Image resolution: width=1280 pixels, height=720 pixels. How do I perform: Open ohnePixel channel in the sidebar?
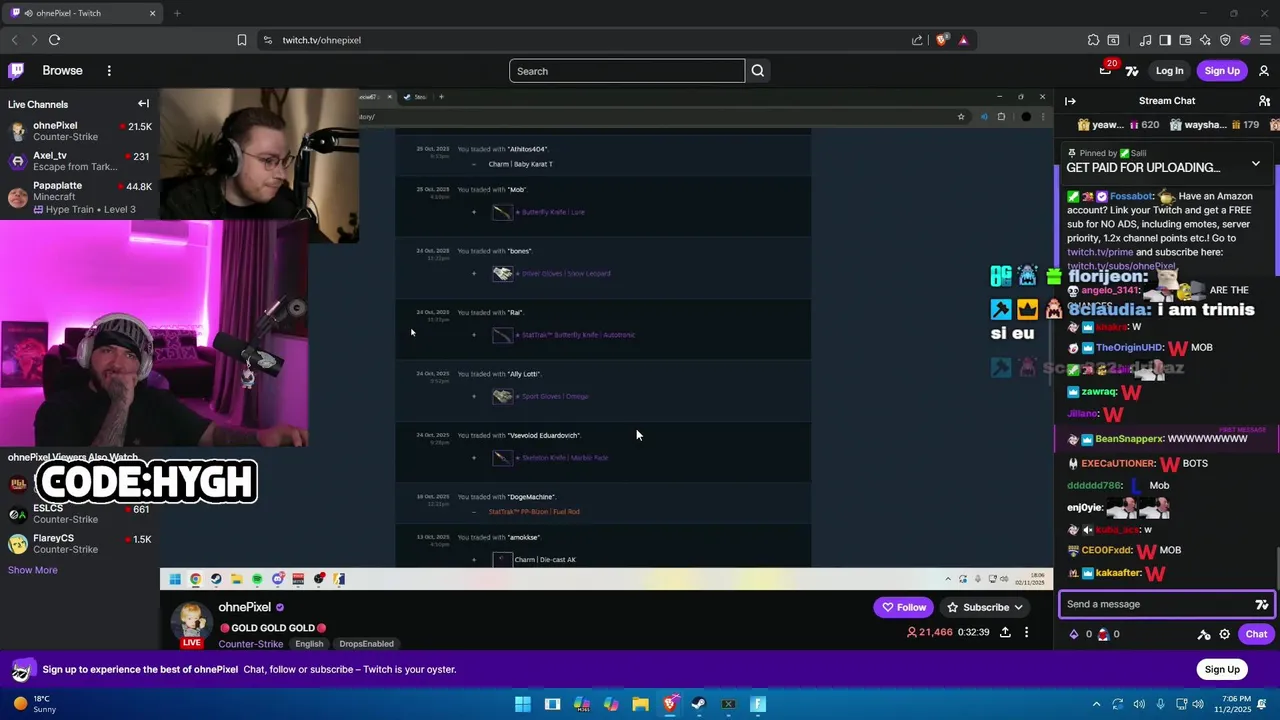coord(80,132)
